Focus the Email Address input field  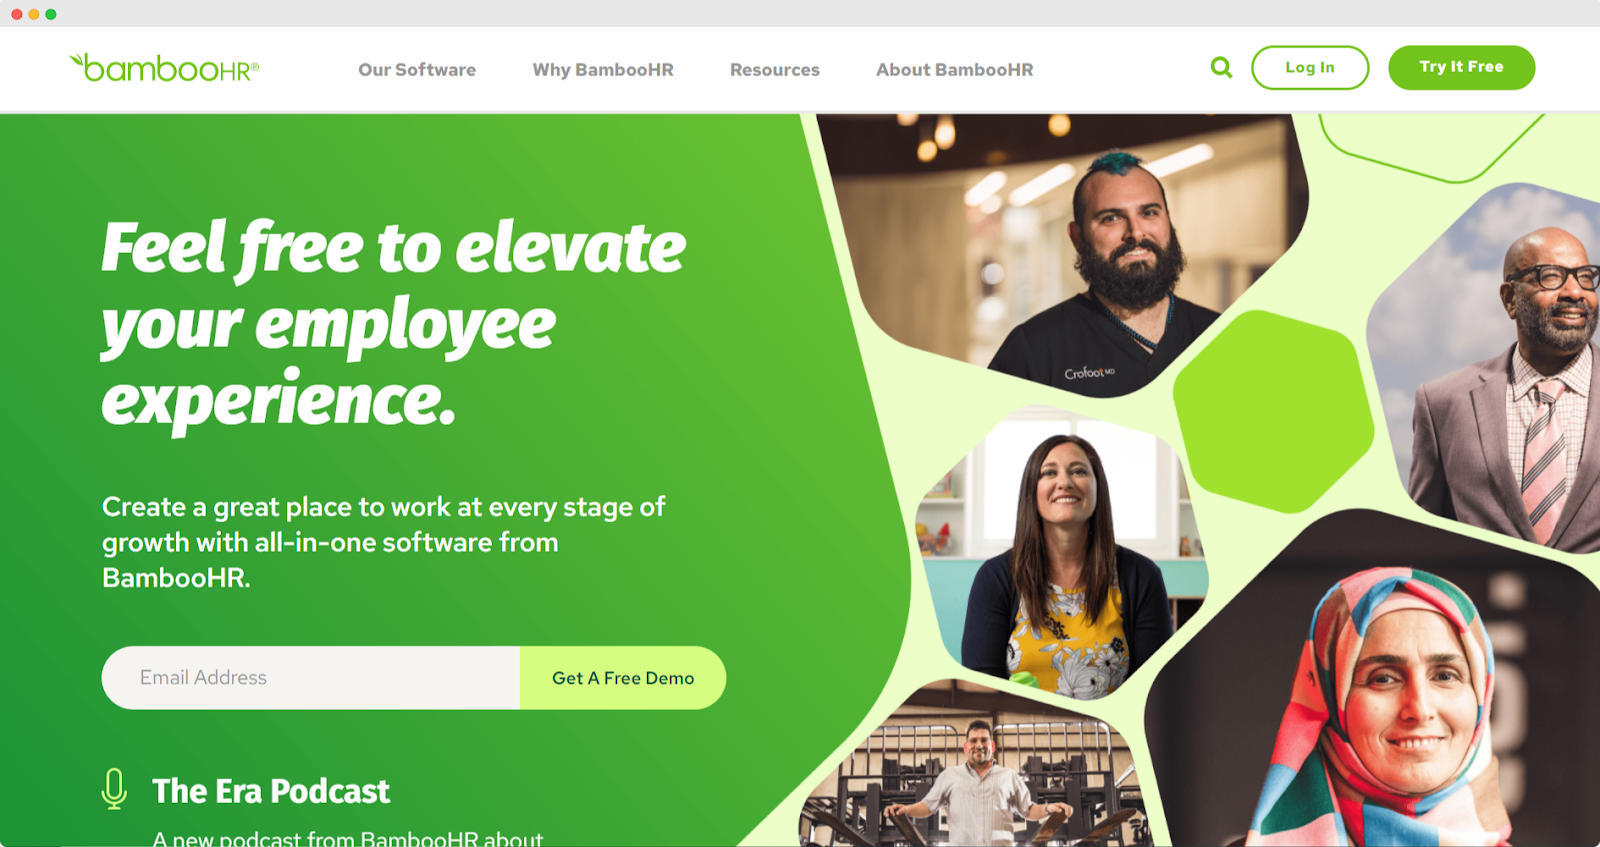click(311, 678)
